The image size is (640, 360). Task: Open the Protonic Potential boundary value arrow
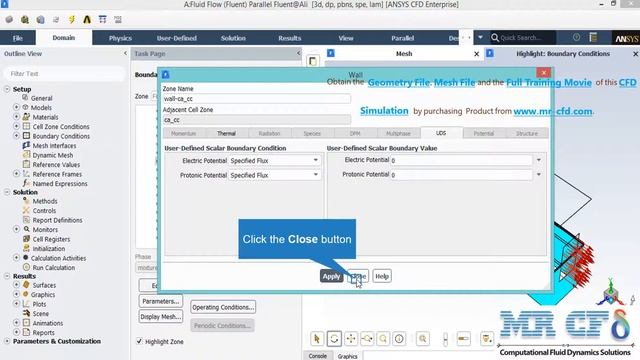[539, 174]
